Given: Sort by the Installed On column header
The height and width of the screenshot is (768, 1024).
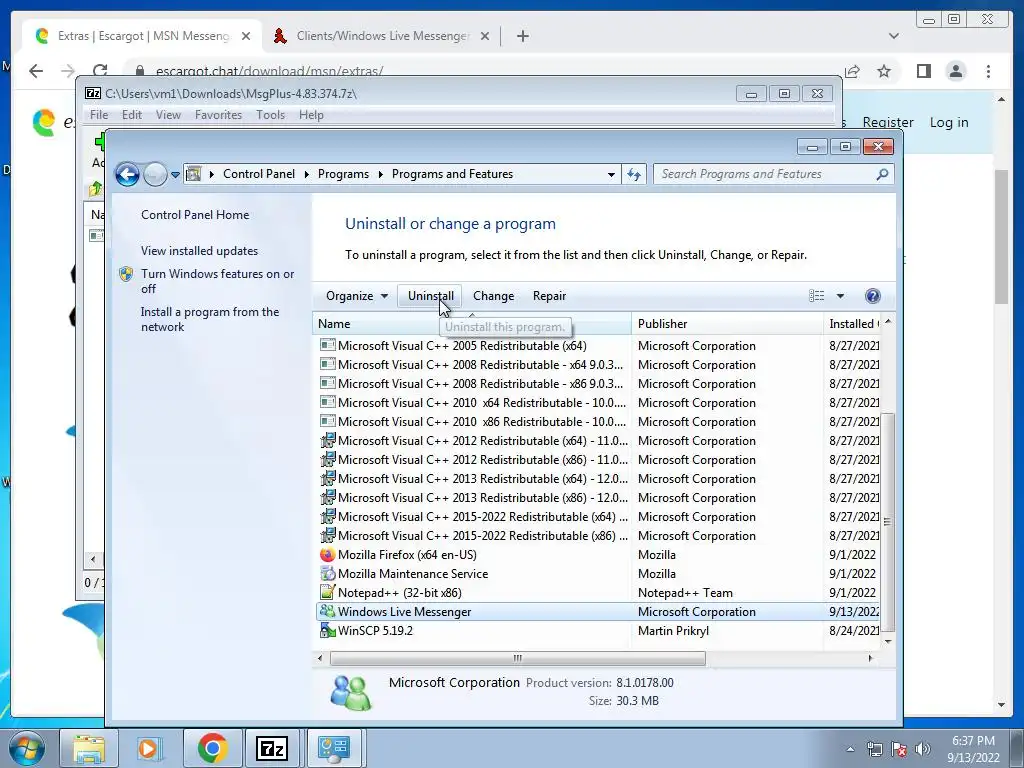Looking at the screenshot, I should (x=852, y=324).
